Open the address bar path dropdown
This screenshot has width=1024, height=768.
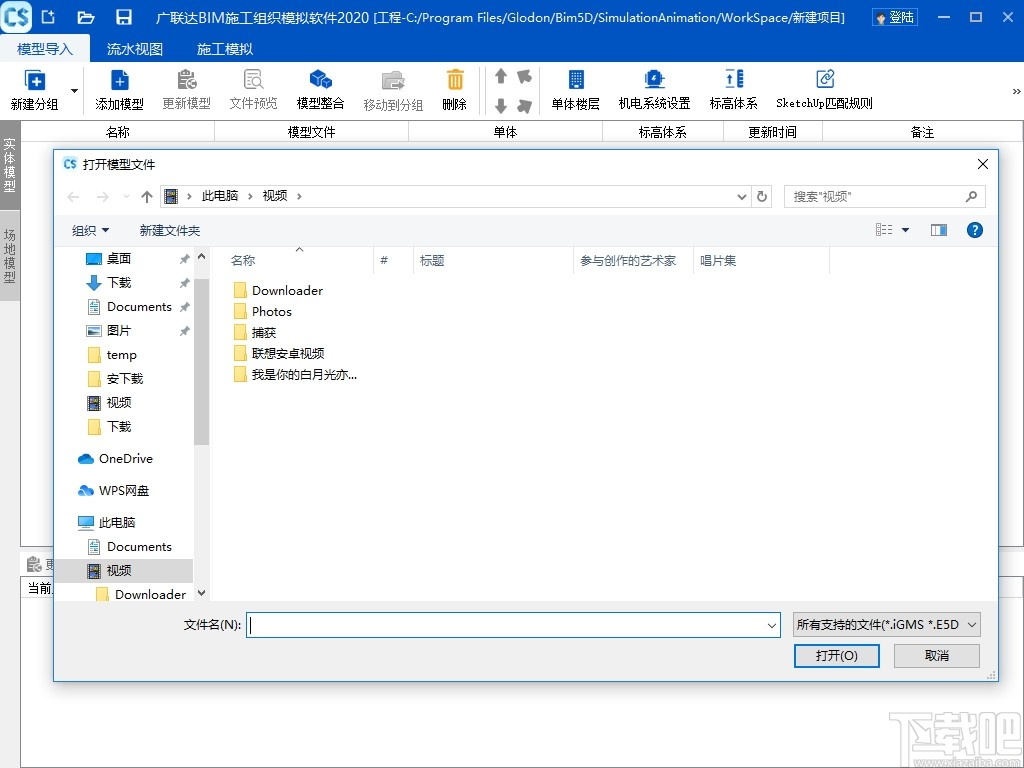740,196
